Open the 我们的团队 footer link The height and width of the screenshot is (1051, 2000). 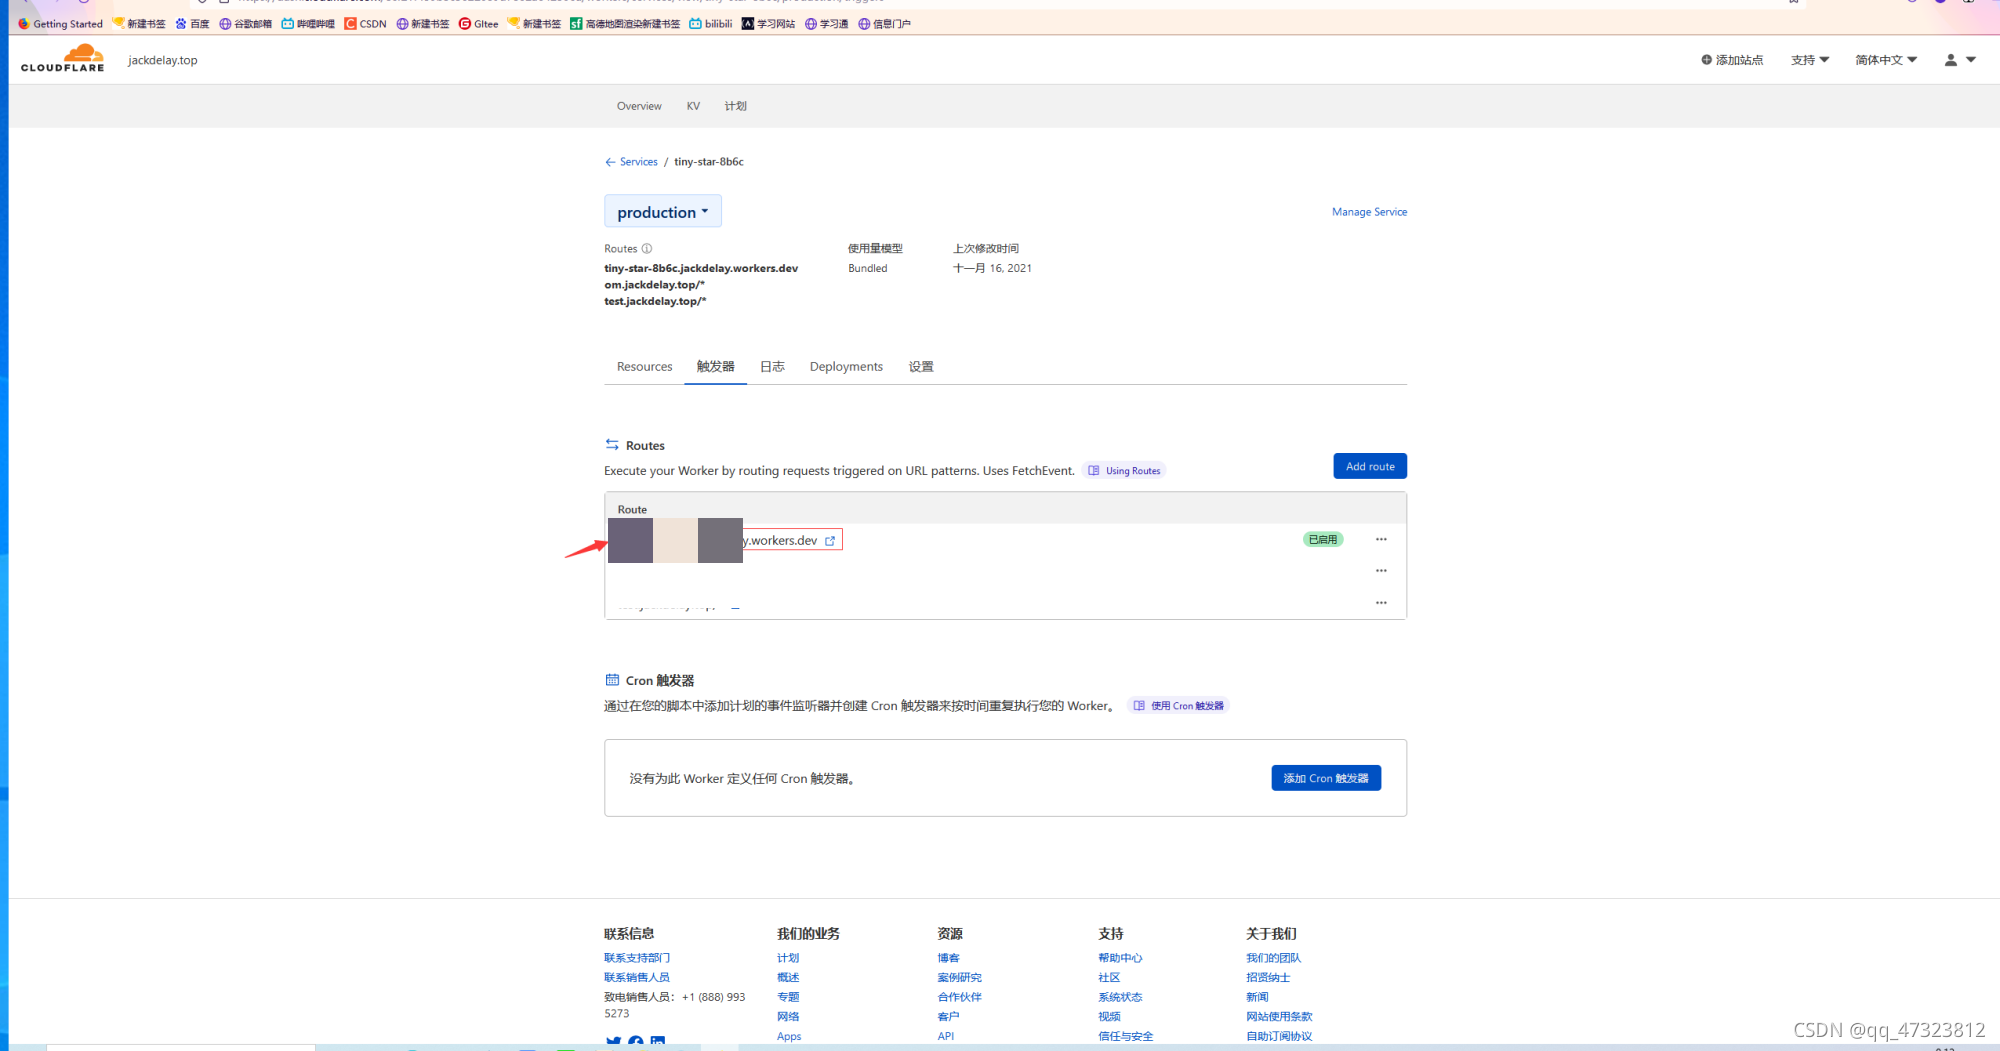click(x=1273, y=958)
